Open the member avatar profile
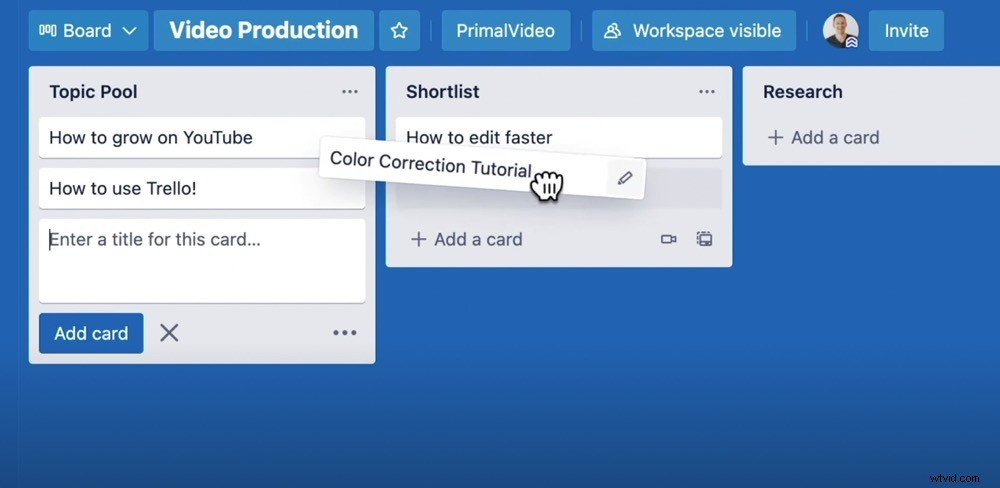This screenshot has width=1000, height=488. coord(840,31)
